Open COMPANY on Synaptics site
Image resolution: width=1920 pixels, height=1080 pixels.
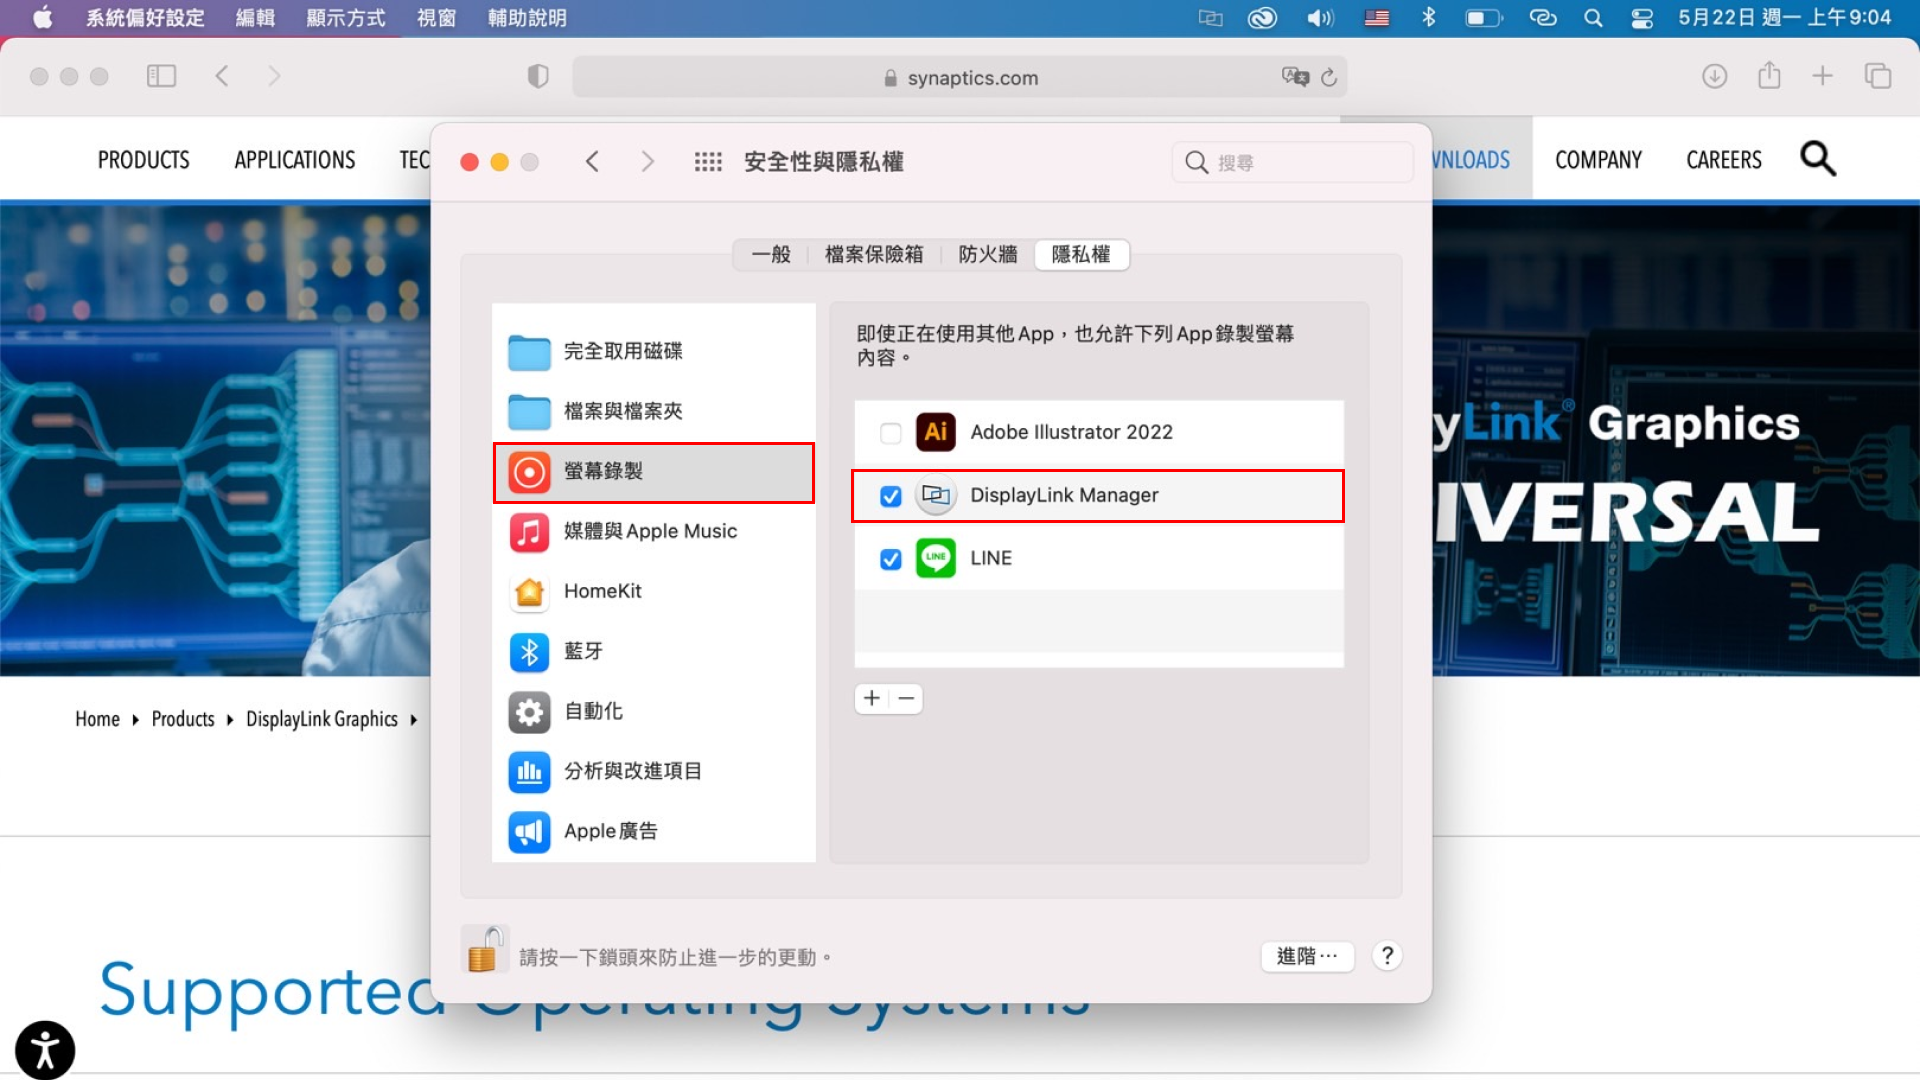[1598, 160]
